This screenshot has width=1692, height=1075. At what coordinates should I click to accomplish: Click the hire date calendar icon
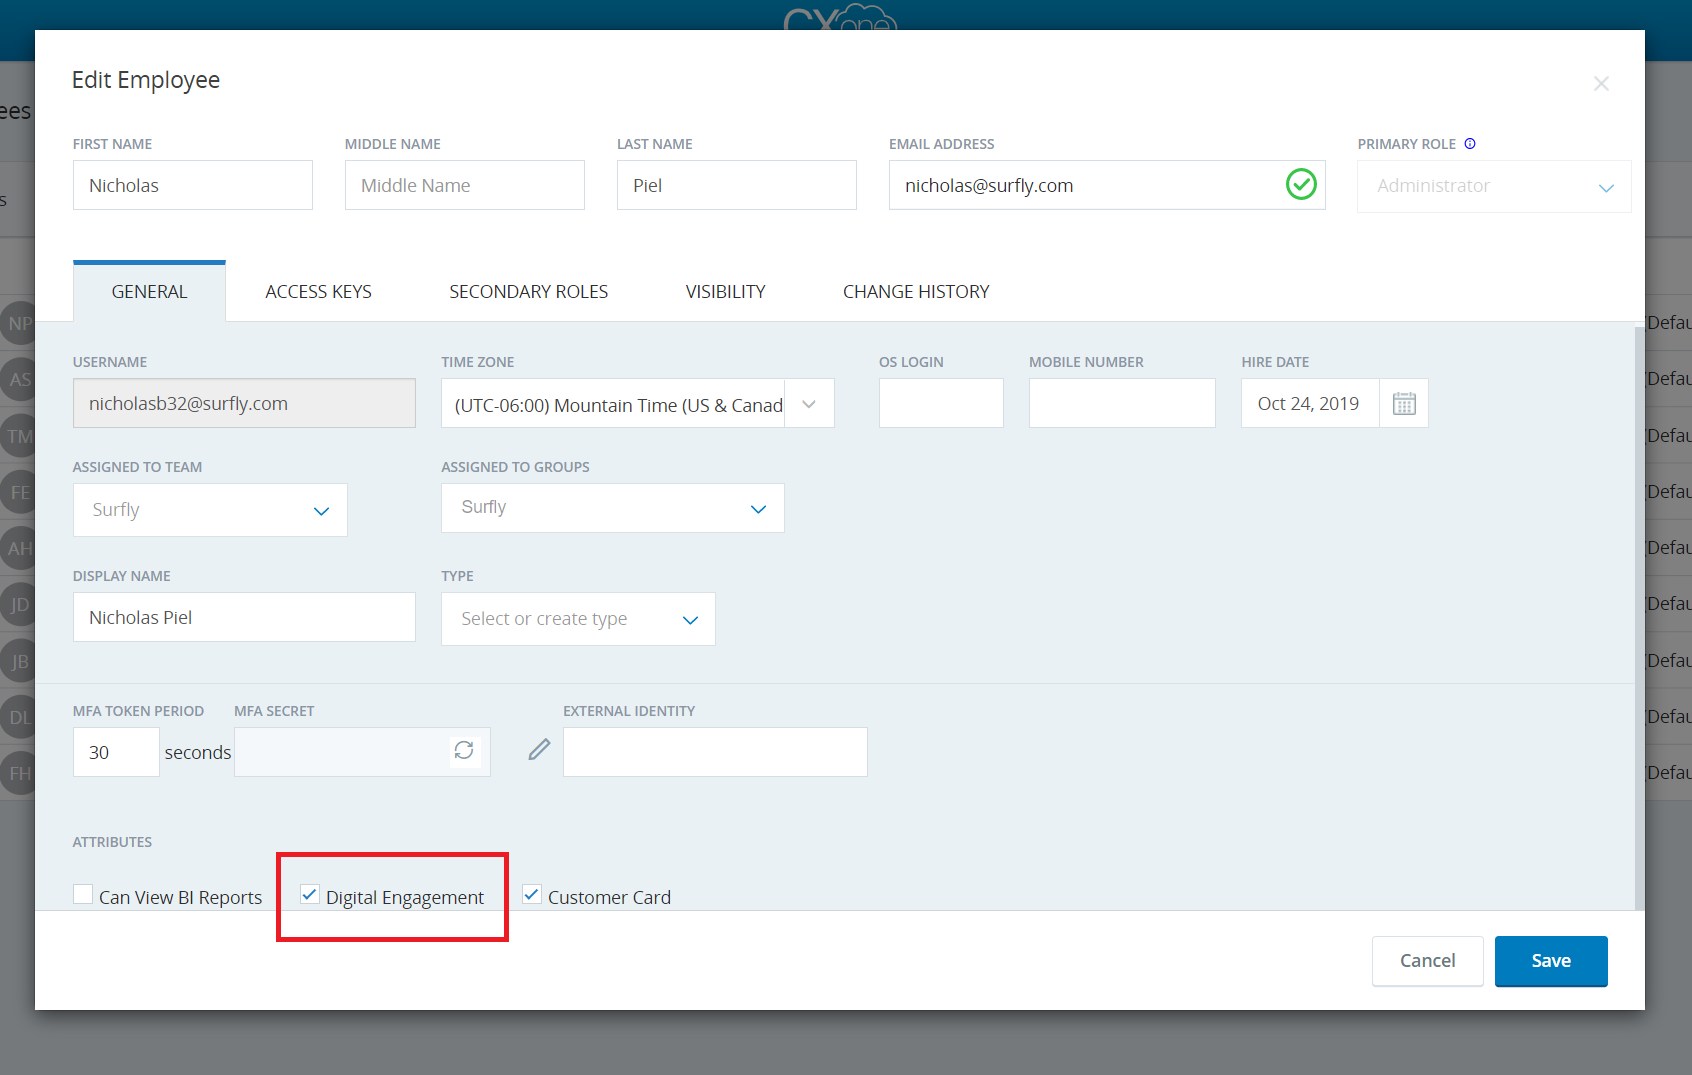(x=1404, y=404)
